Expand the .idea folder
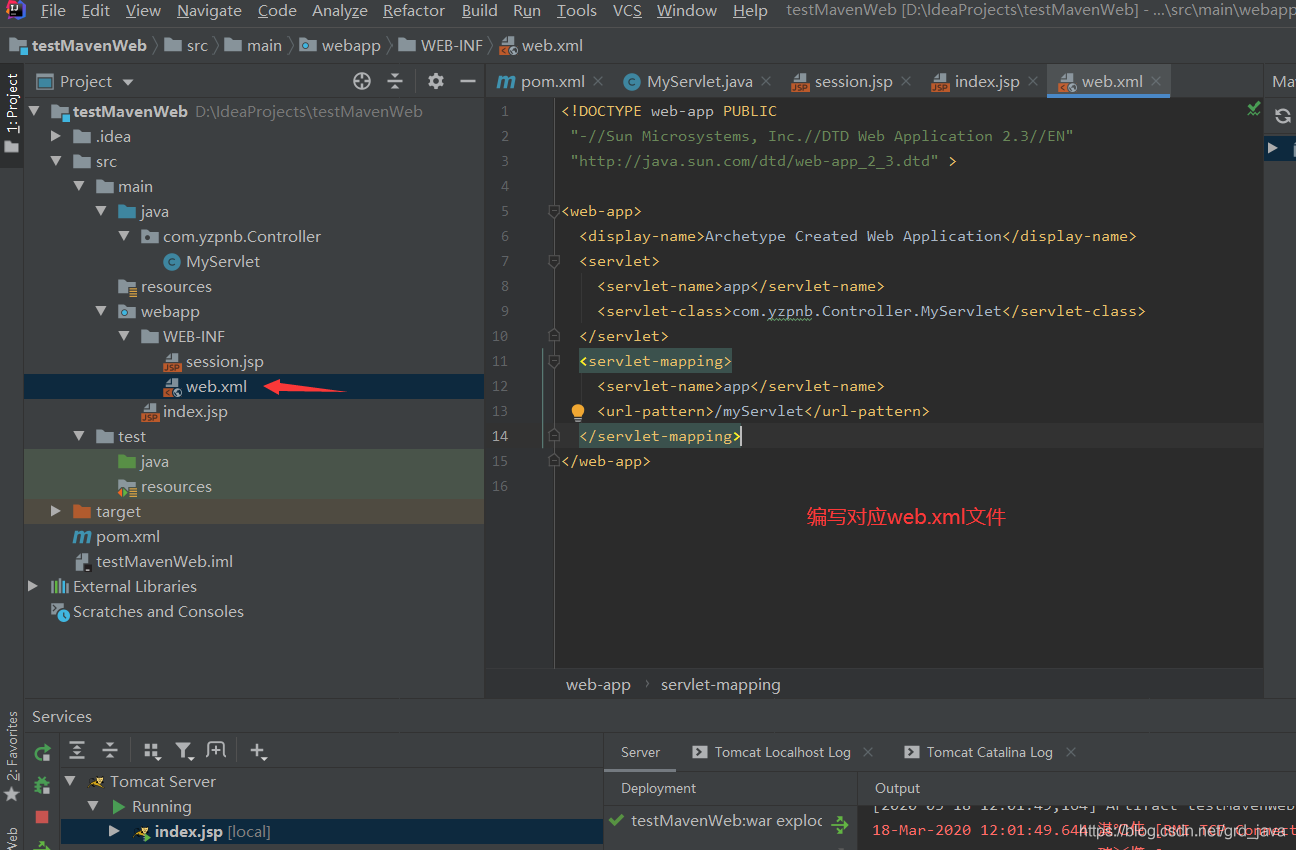Screen dimensions: 1296x850 (x=57, y=136)
